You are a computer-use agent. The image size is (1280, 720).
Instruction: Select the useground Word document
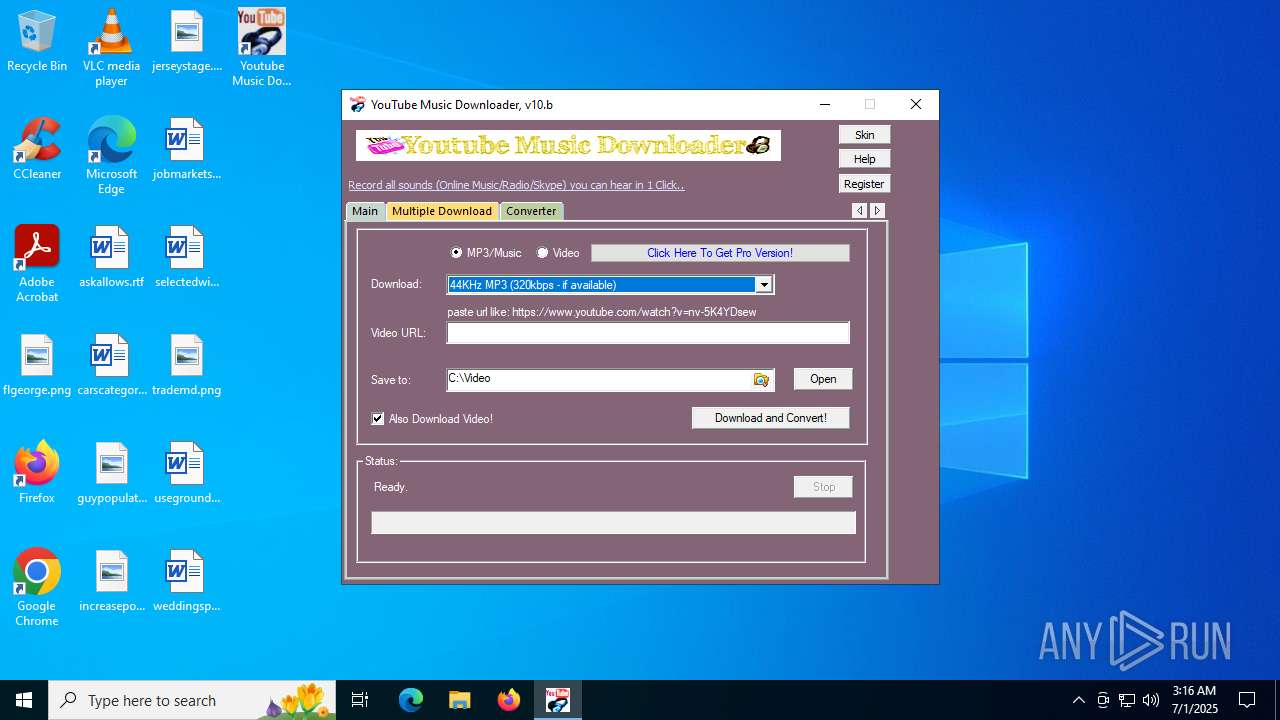187,472
